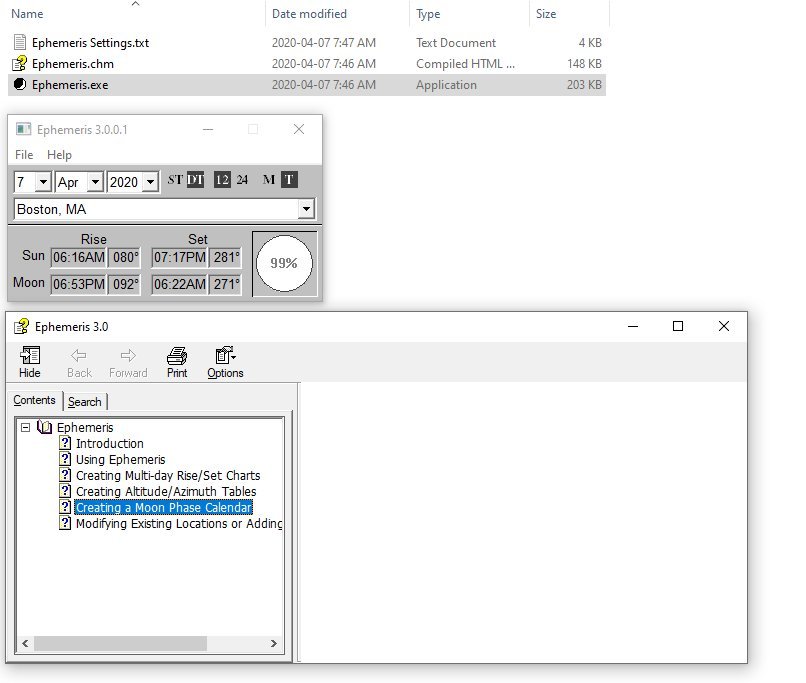Click the Hide toolbar icon in help viewer
Screen dimensions: 806x683
pyautogui.click(x=30, y=356)
